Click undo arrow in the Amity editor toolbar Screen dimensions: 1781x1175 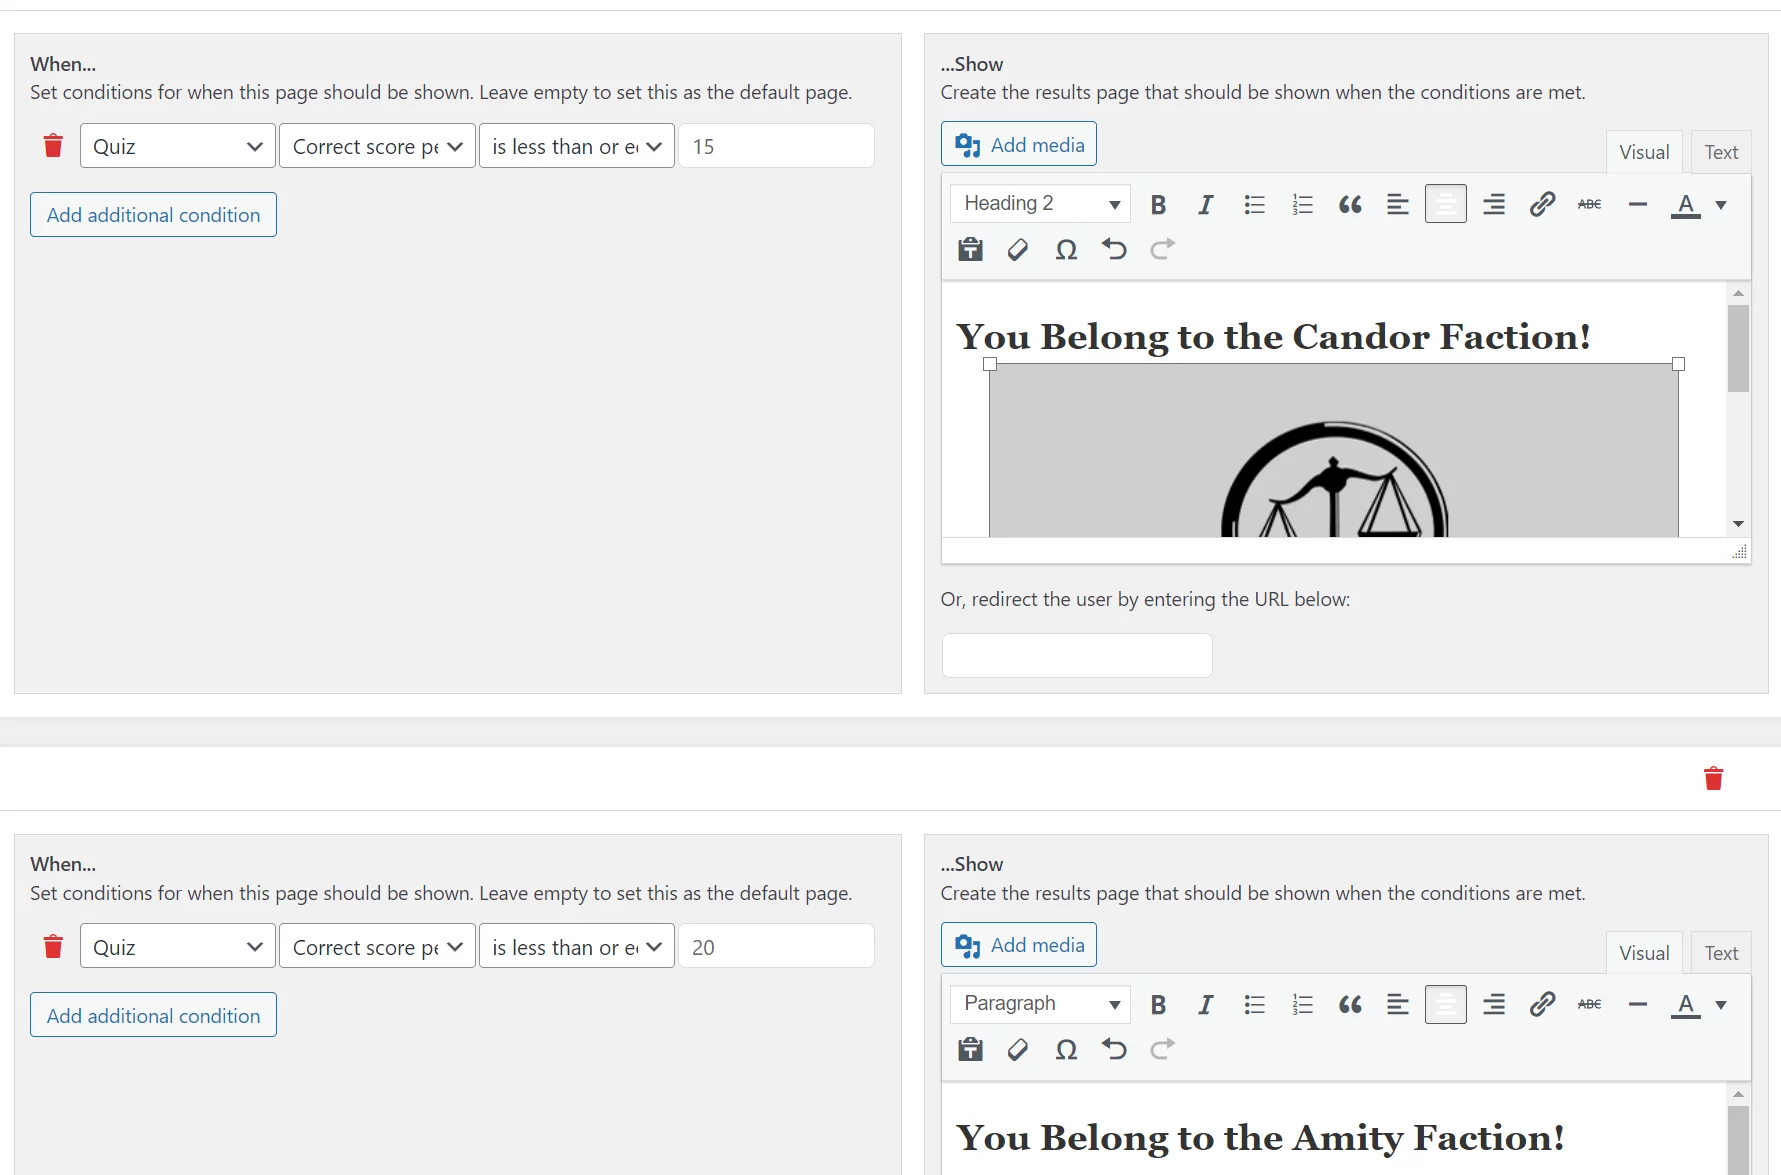pyautogui.click(x=1114, y=1049)
